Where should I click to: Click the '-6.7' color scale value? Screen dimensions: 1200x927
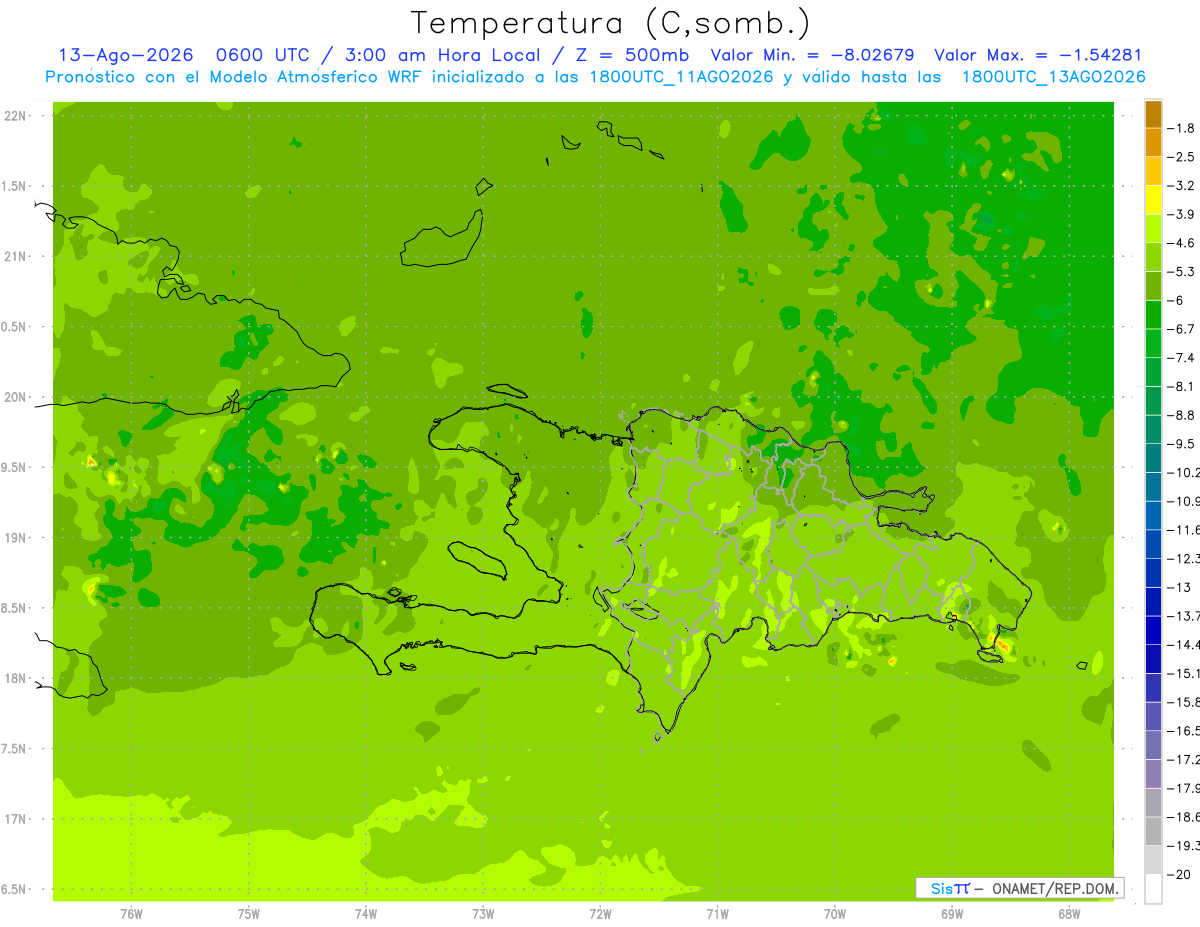click(1183, 329)
